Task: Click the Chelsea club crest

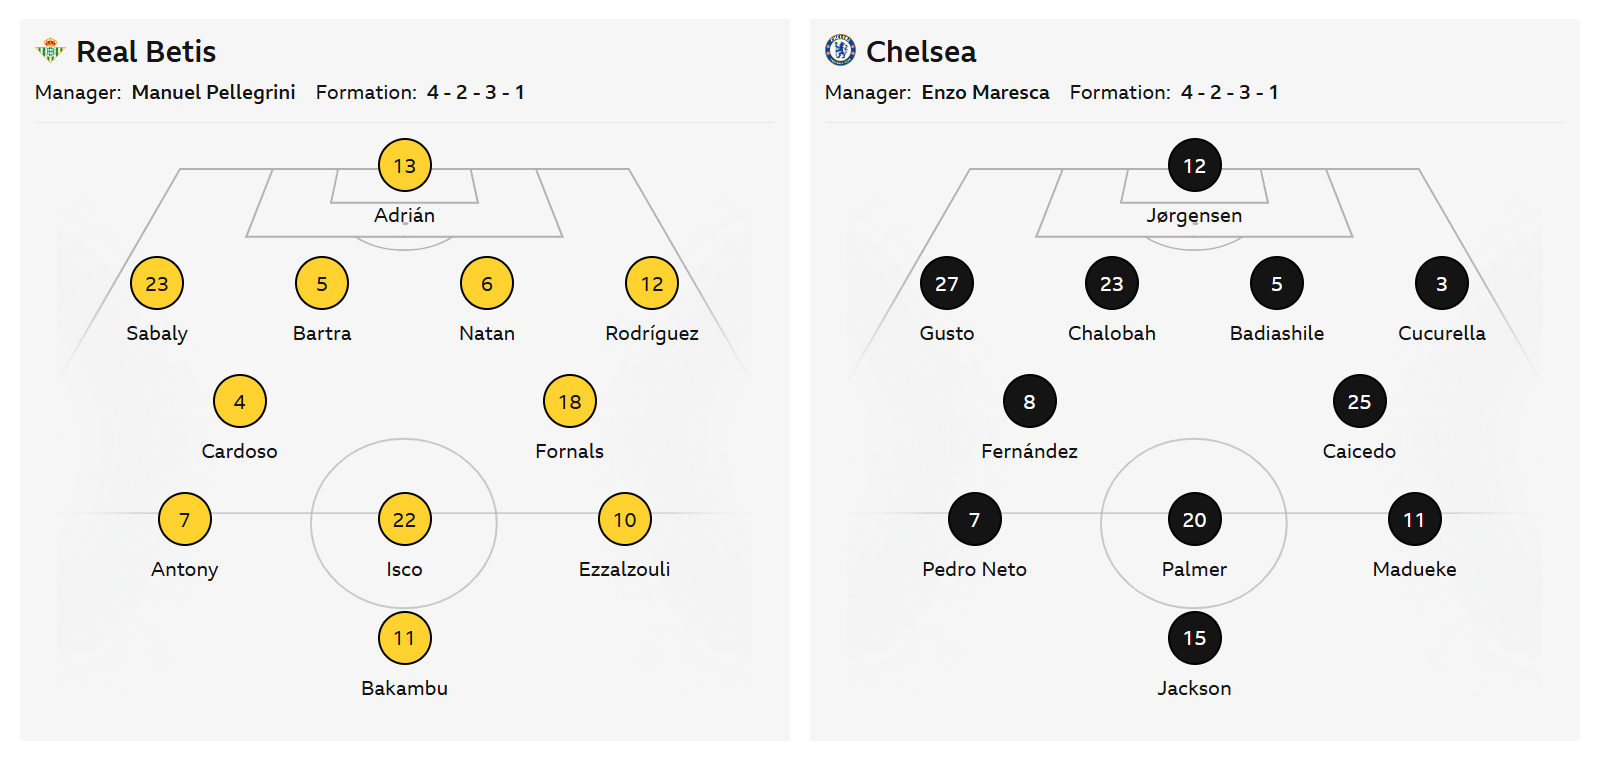Action: (840, 50)
